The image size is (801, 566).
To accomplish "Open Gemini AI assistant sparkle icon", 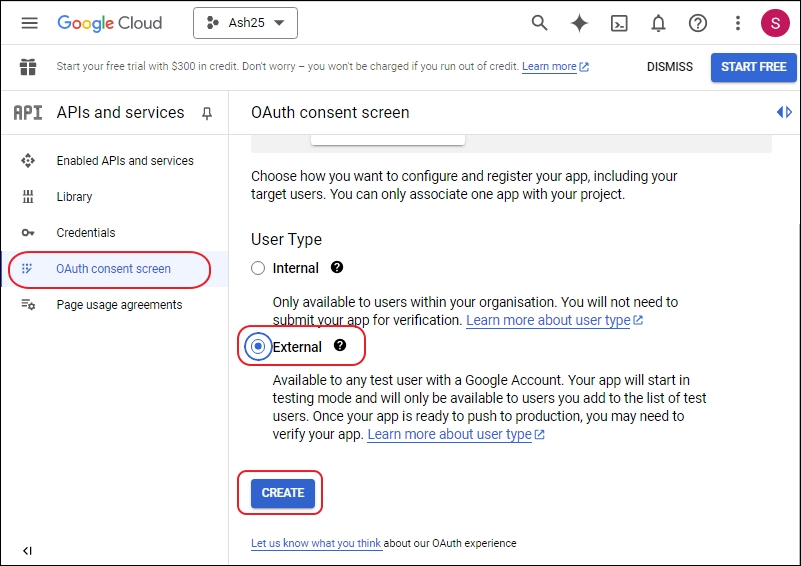I will pos(579,23).
